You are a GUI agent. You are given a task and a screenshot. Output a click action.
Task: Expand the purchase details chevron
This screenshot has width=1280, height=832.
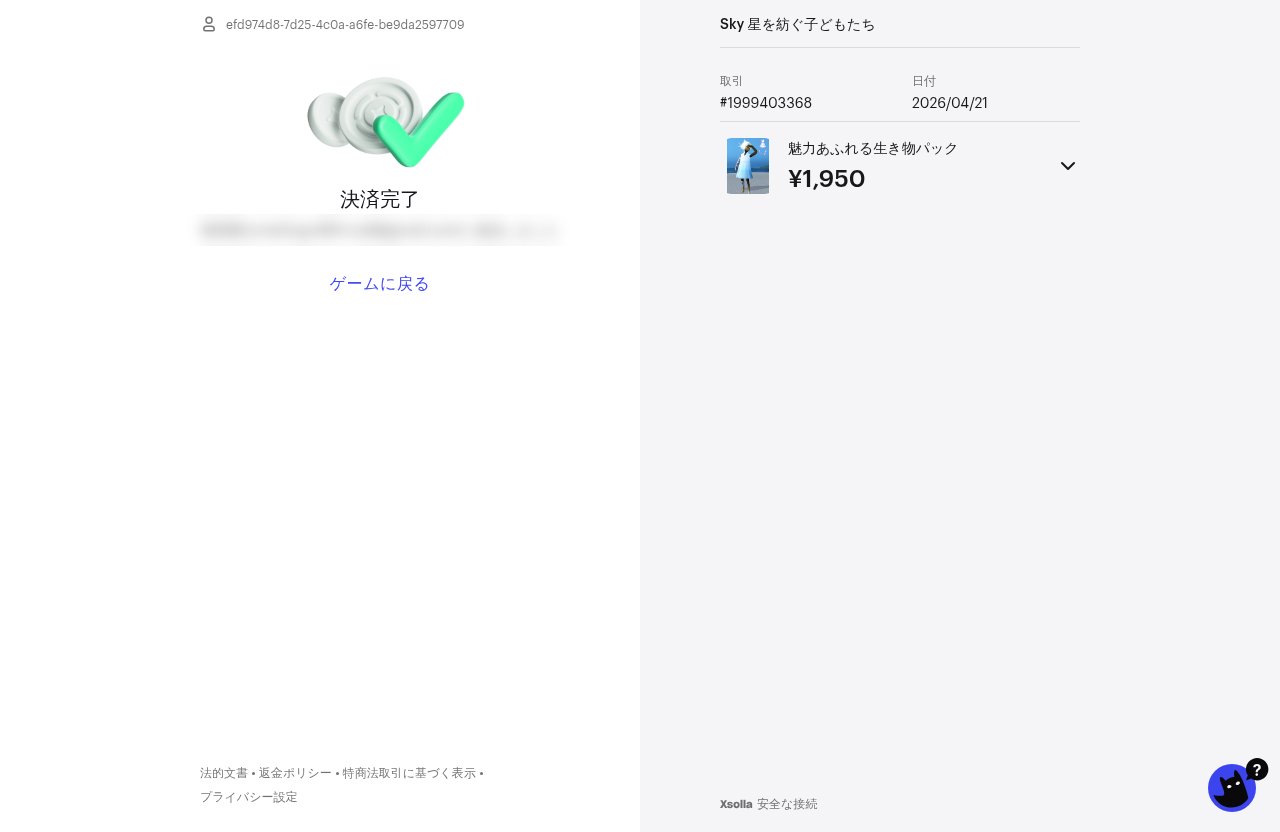coord(1068,166)
